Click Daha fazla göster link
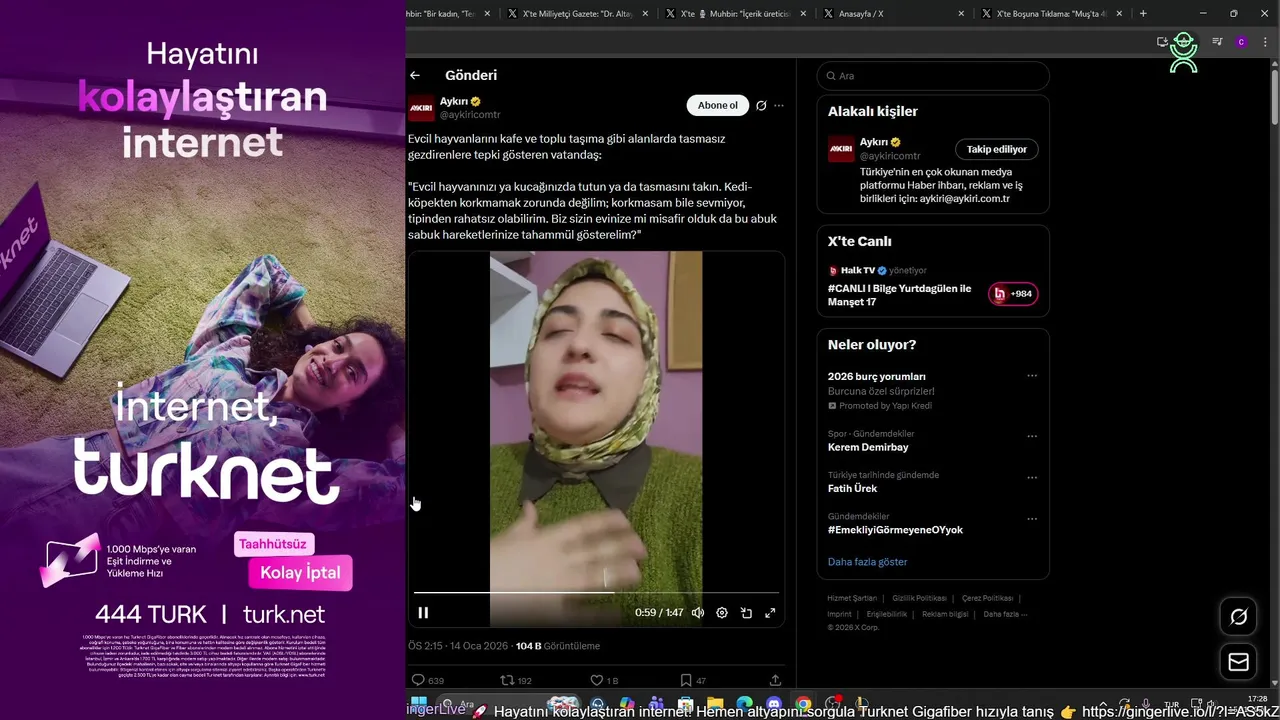 (x=868, y=562)
